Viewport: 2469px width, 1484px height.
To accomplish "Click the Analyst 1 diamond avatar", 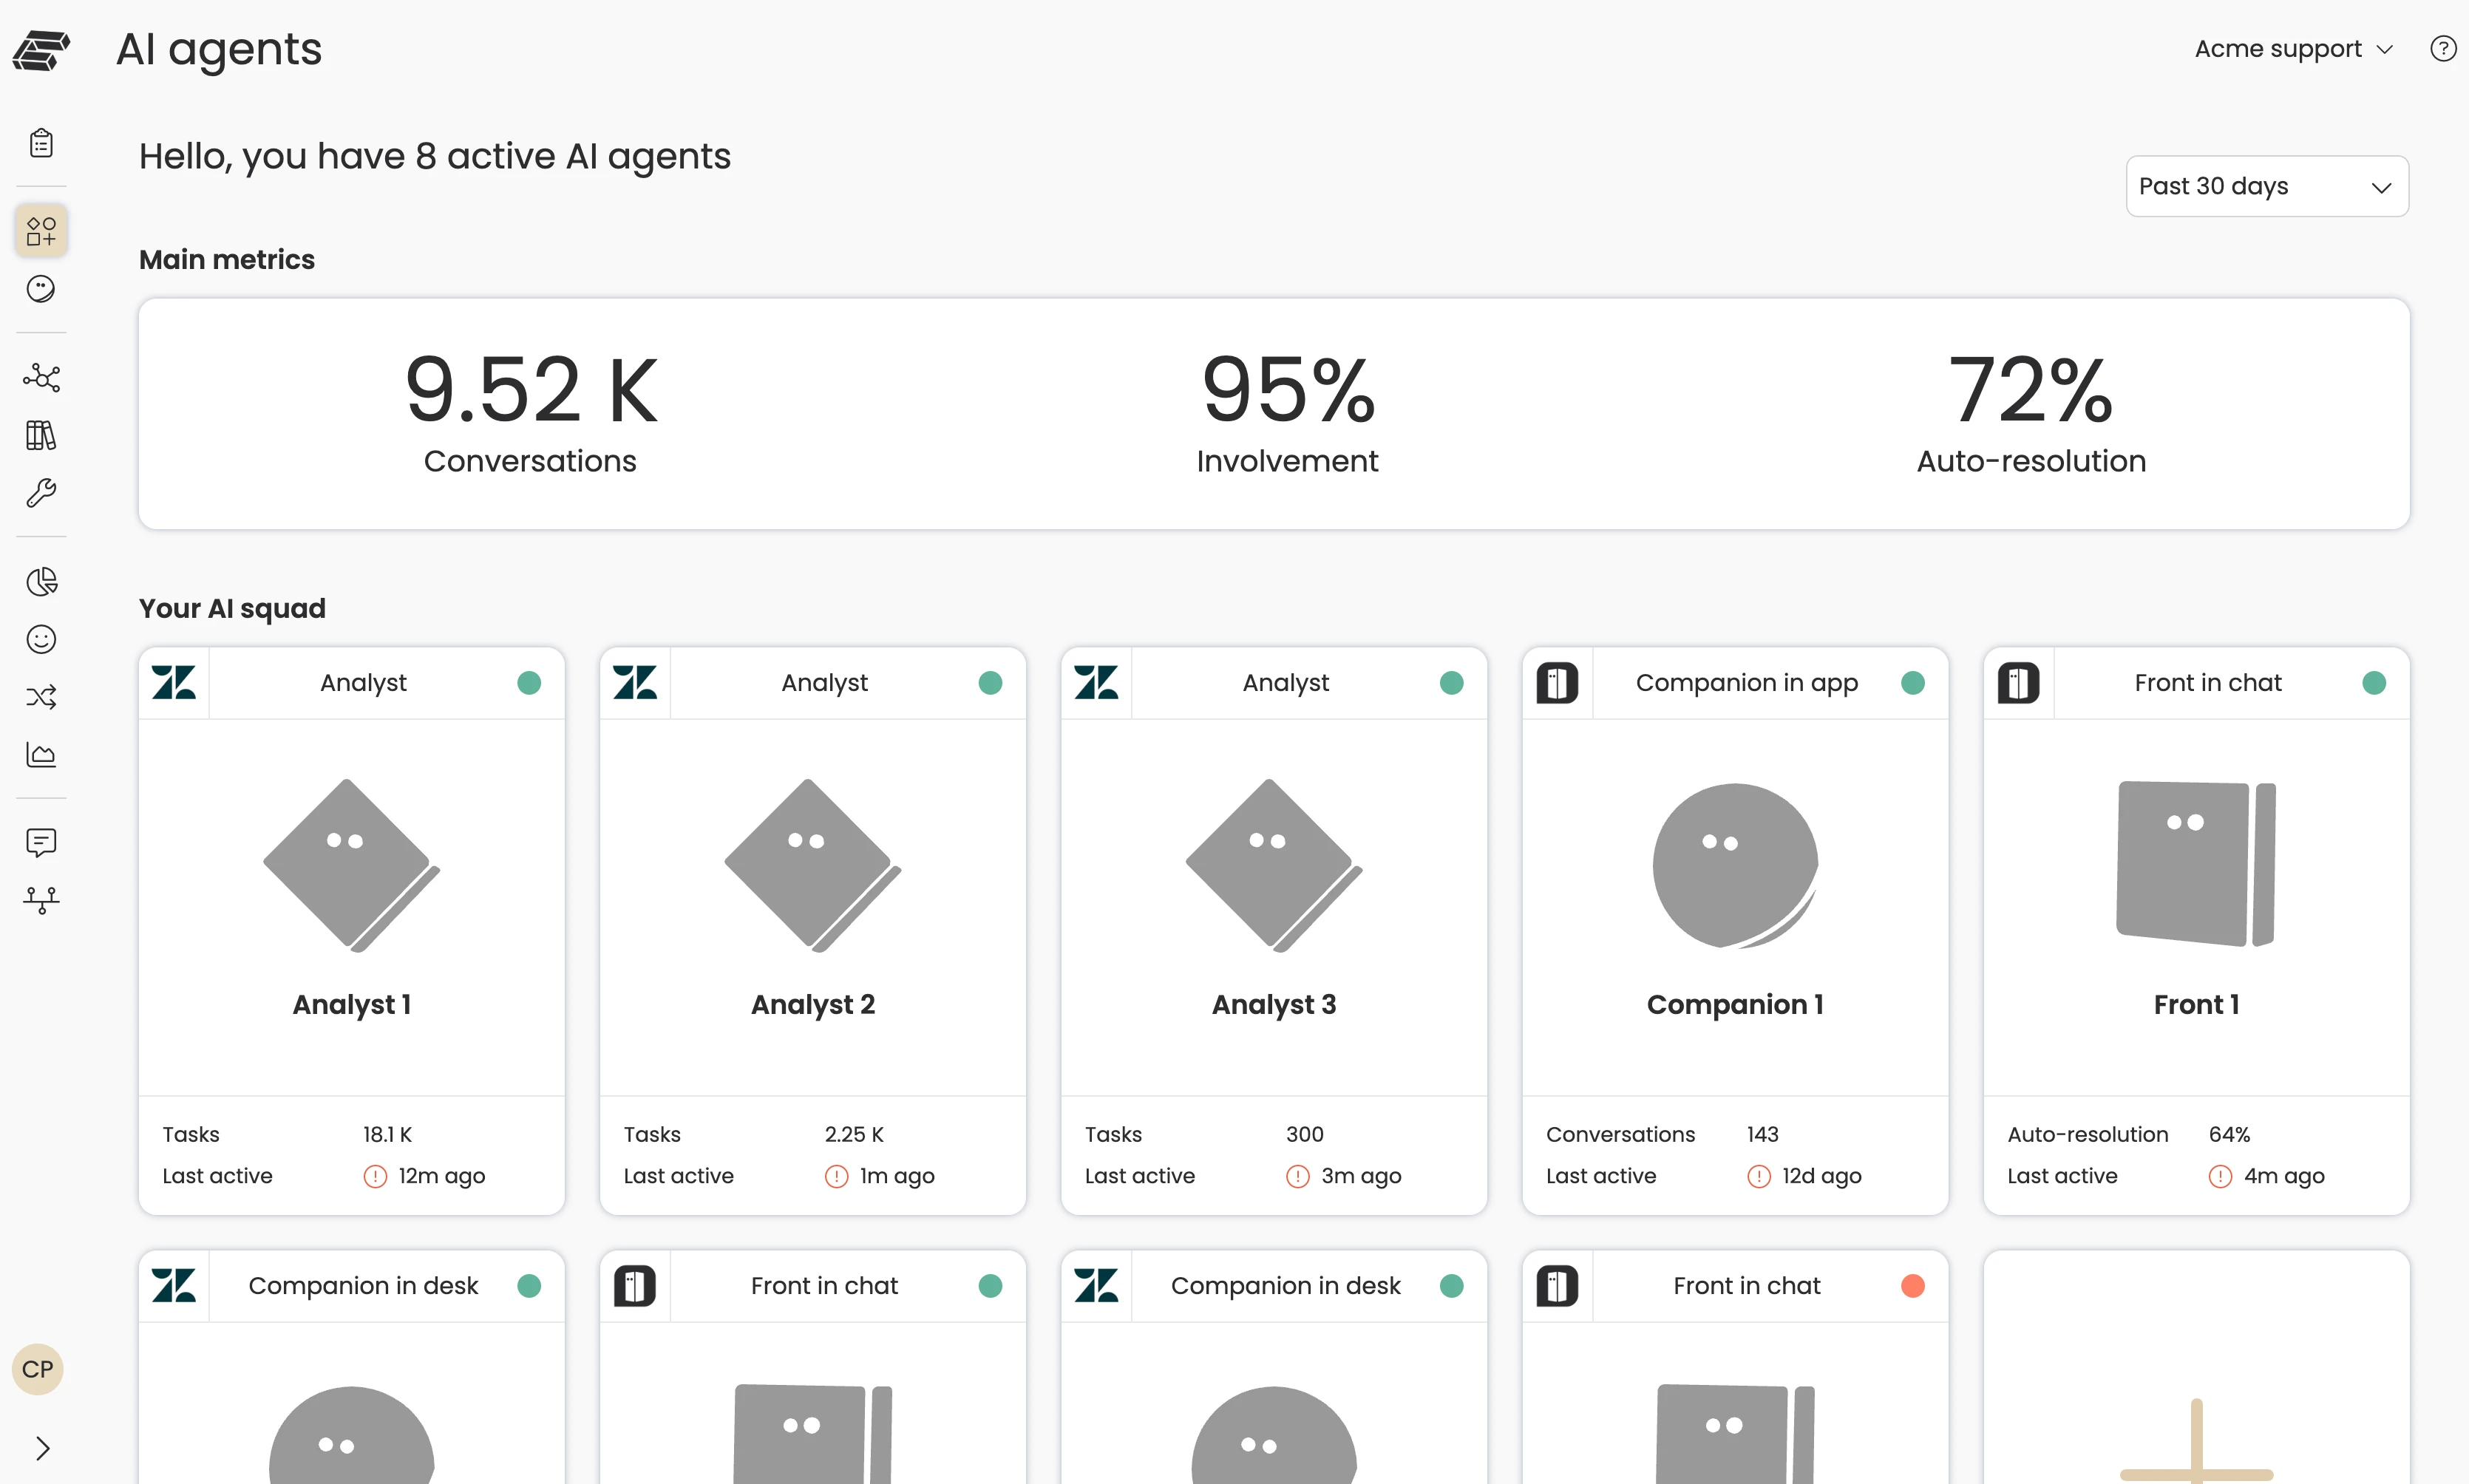I will [352, 866].
